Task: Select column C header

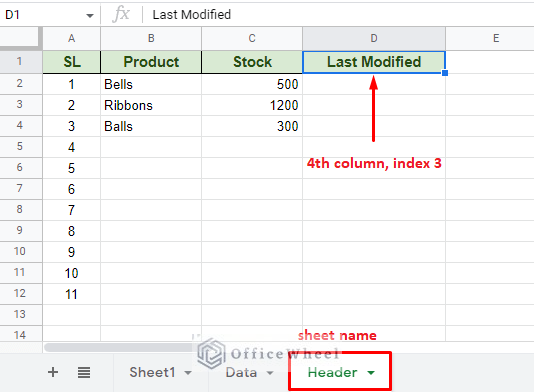Action: pos(252,38)
